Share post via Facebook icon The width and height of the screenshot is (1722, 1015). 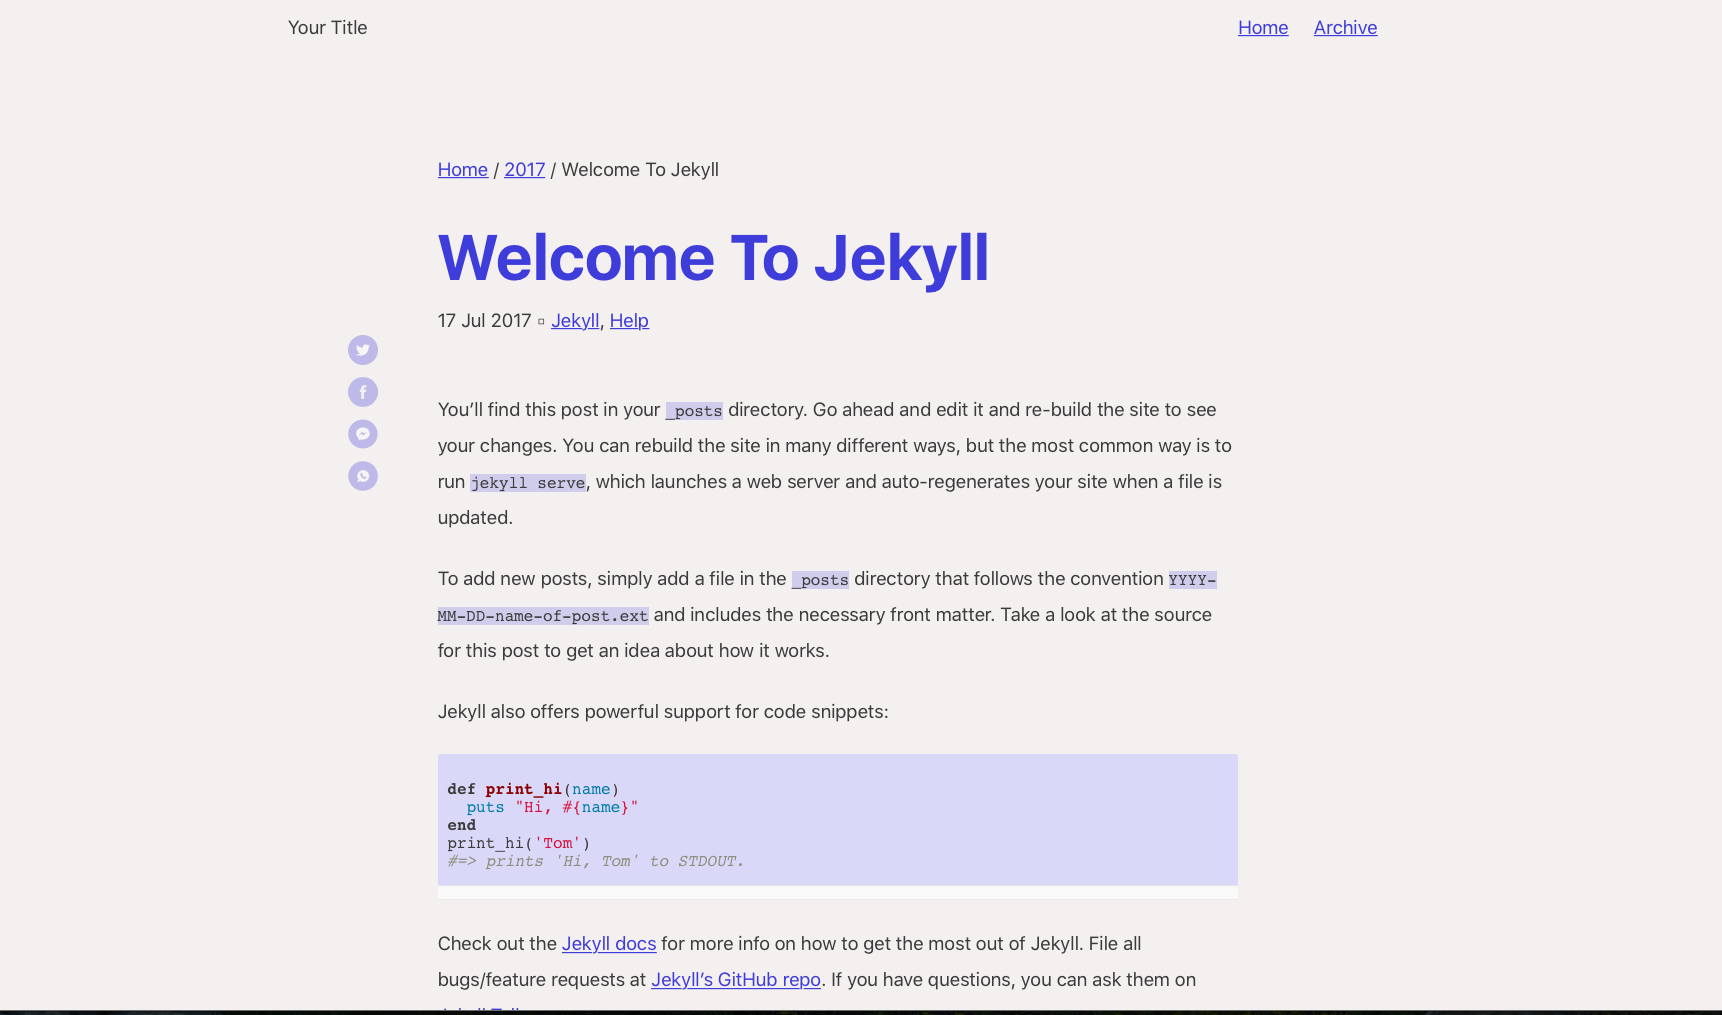click(x=363, y=392)
